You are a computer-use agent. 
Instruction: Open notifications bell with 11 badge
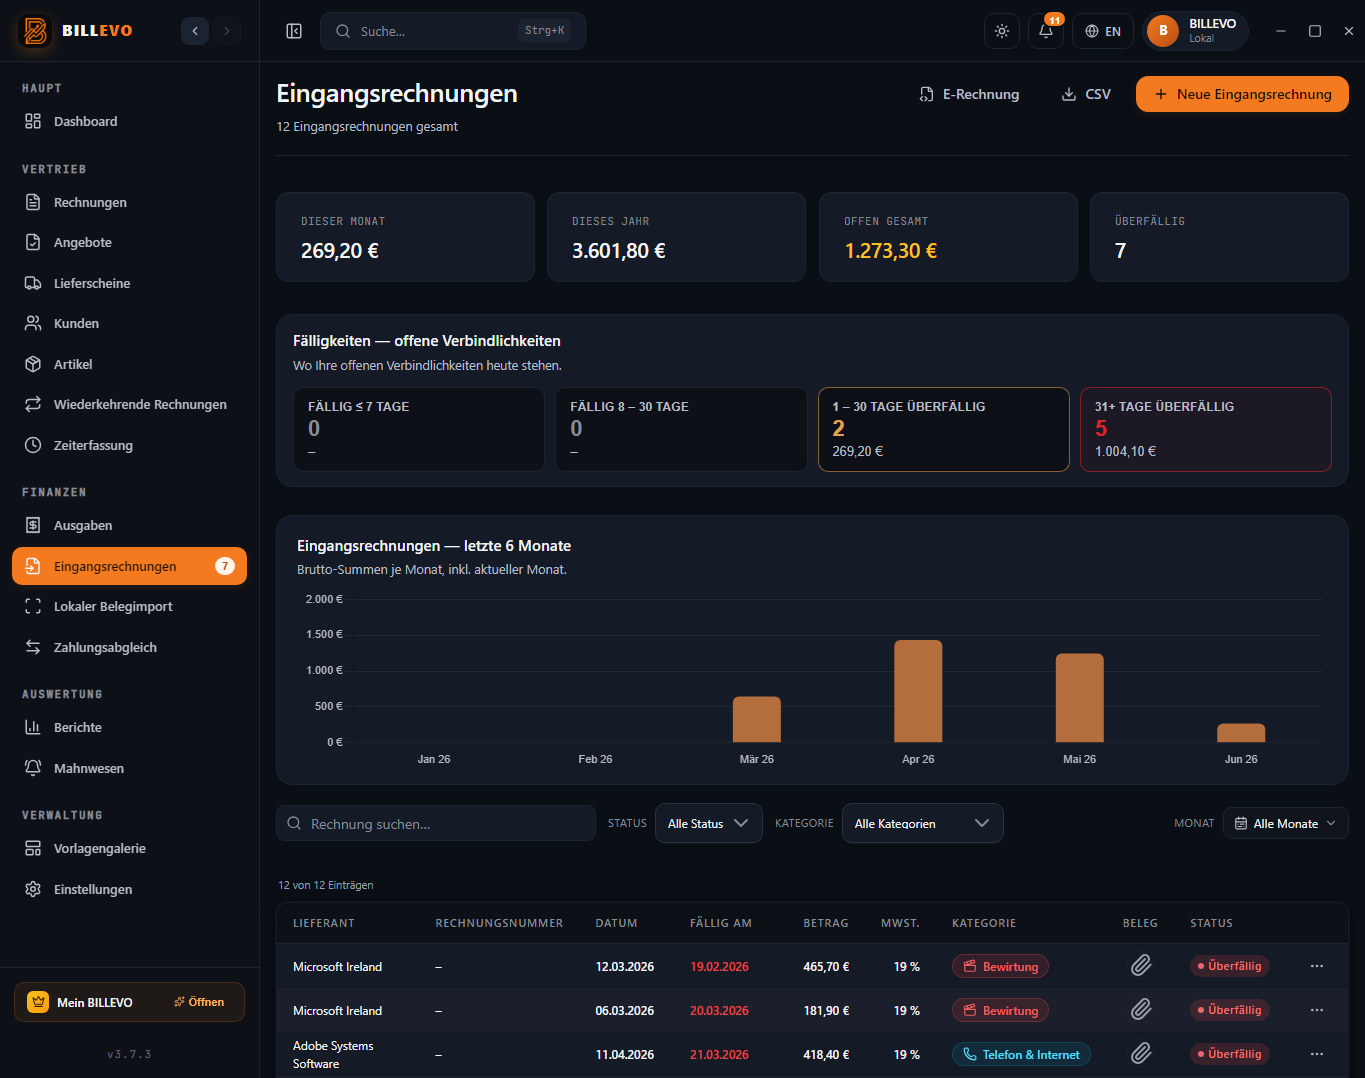(1046, 31)
